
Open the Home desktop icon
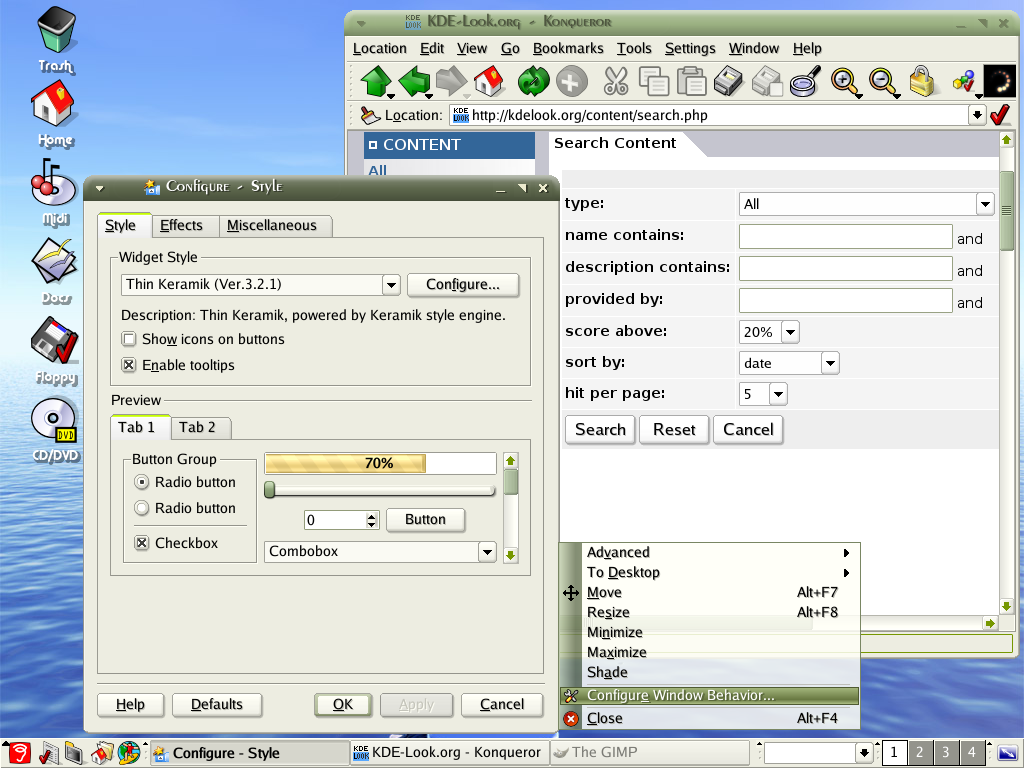coord(55,113)
